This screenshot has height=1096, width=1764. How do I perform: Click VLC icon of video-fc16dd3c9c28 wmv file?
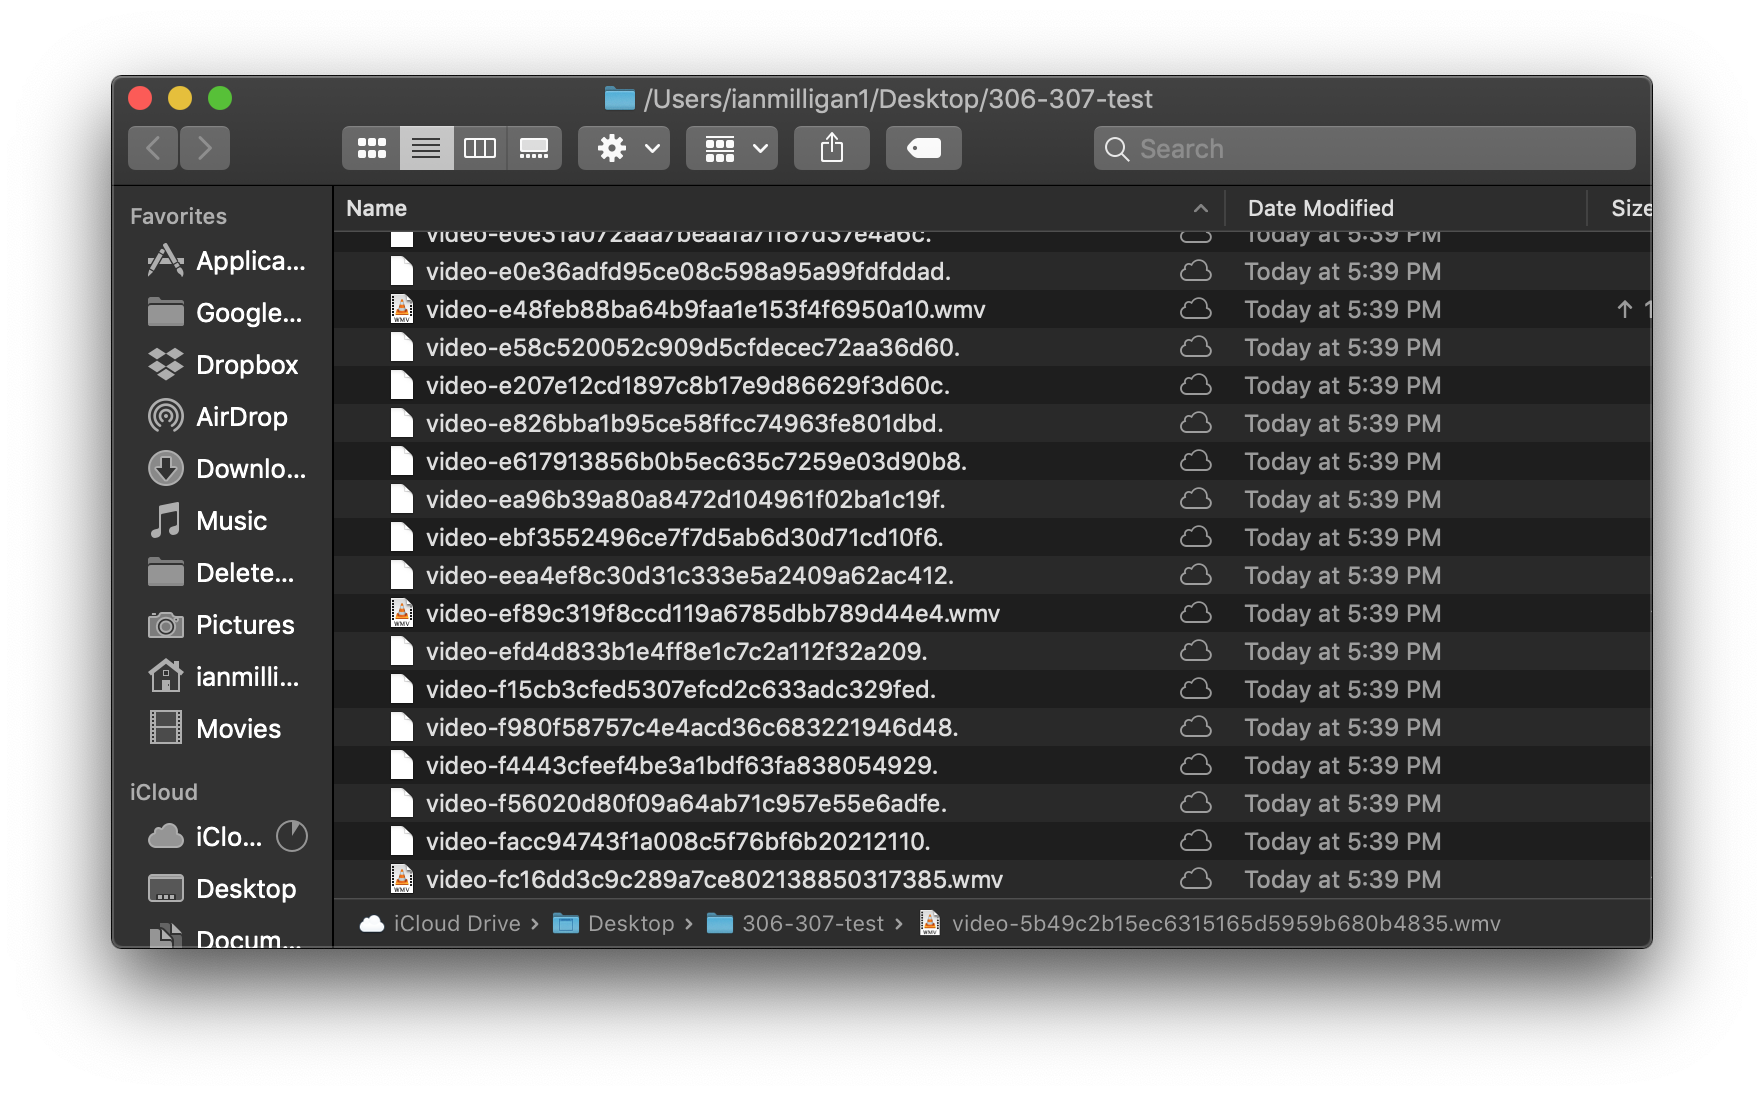(402, 878)
